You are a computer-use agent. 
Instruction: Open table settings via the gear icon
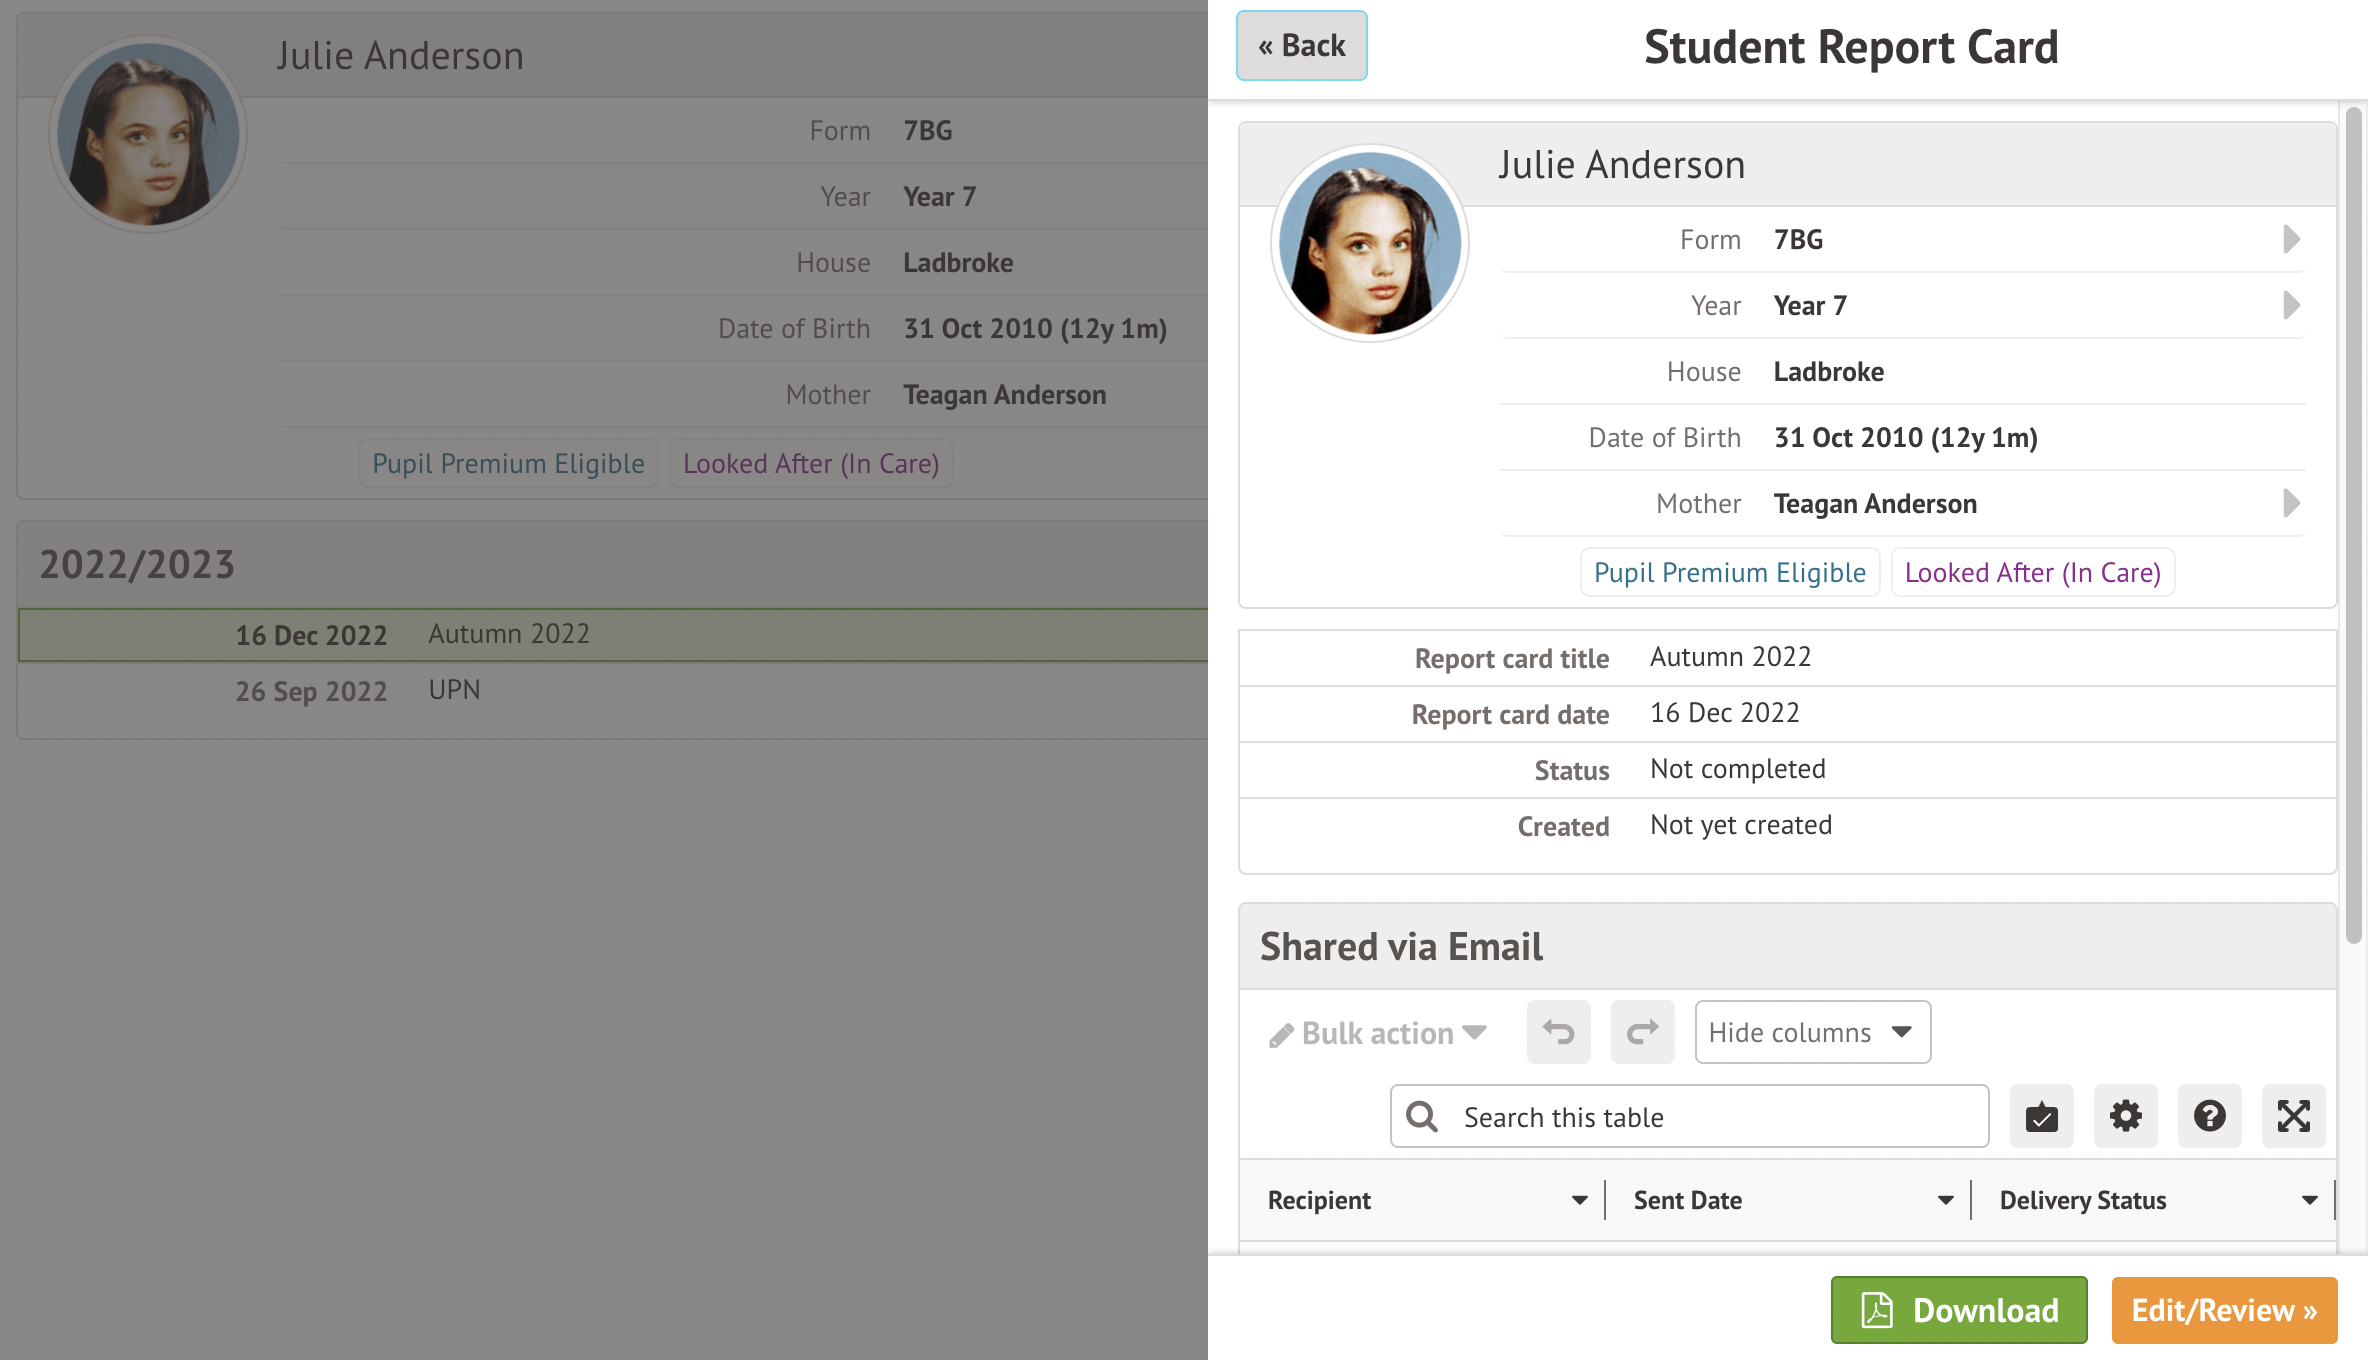pyautogui.click(x=2126, y=1116)
